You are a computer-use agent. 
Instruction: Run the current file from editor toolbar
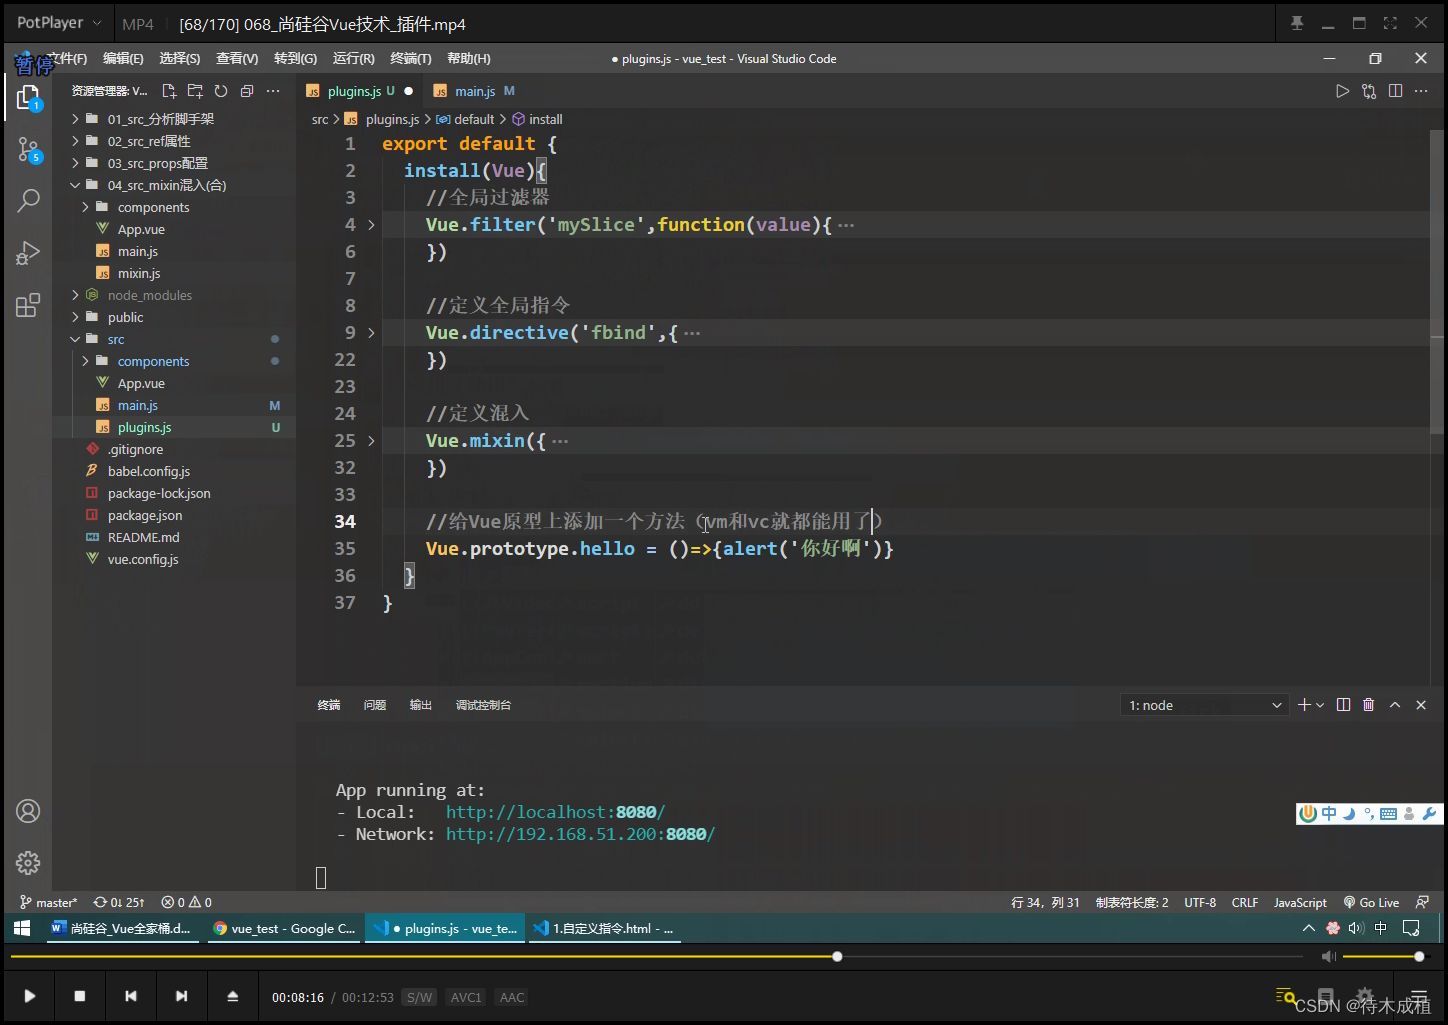tap(1342, 91)
